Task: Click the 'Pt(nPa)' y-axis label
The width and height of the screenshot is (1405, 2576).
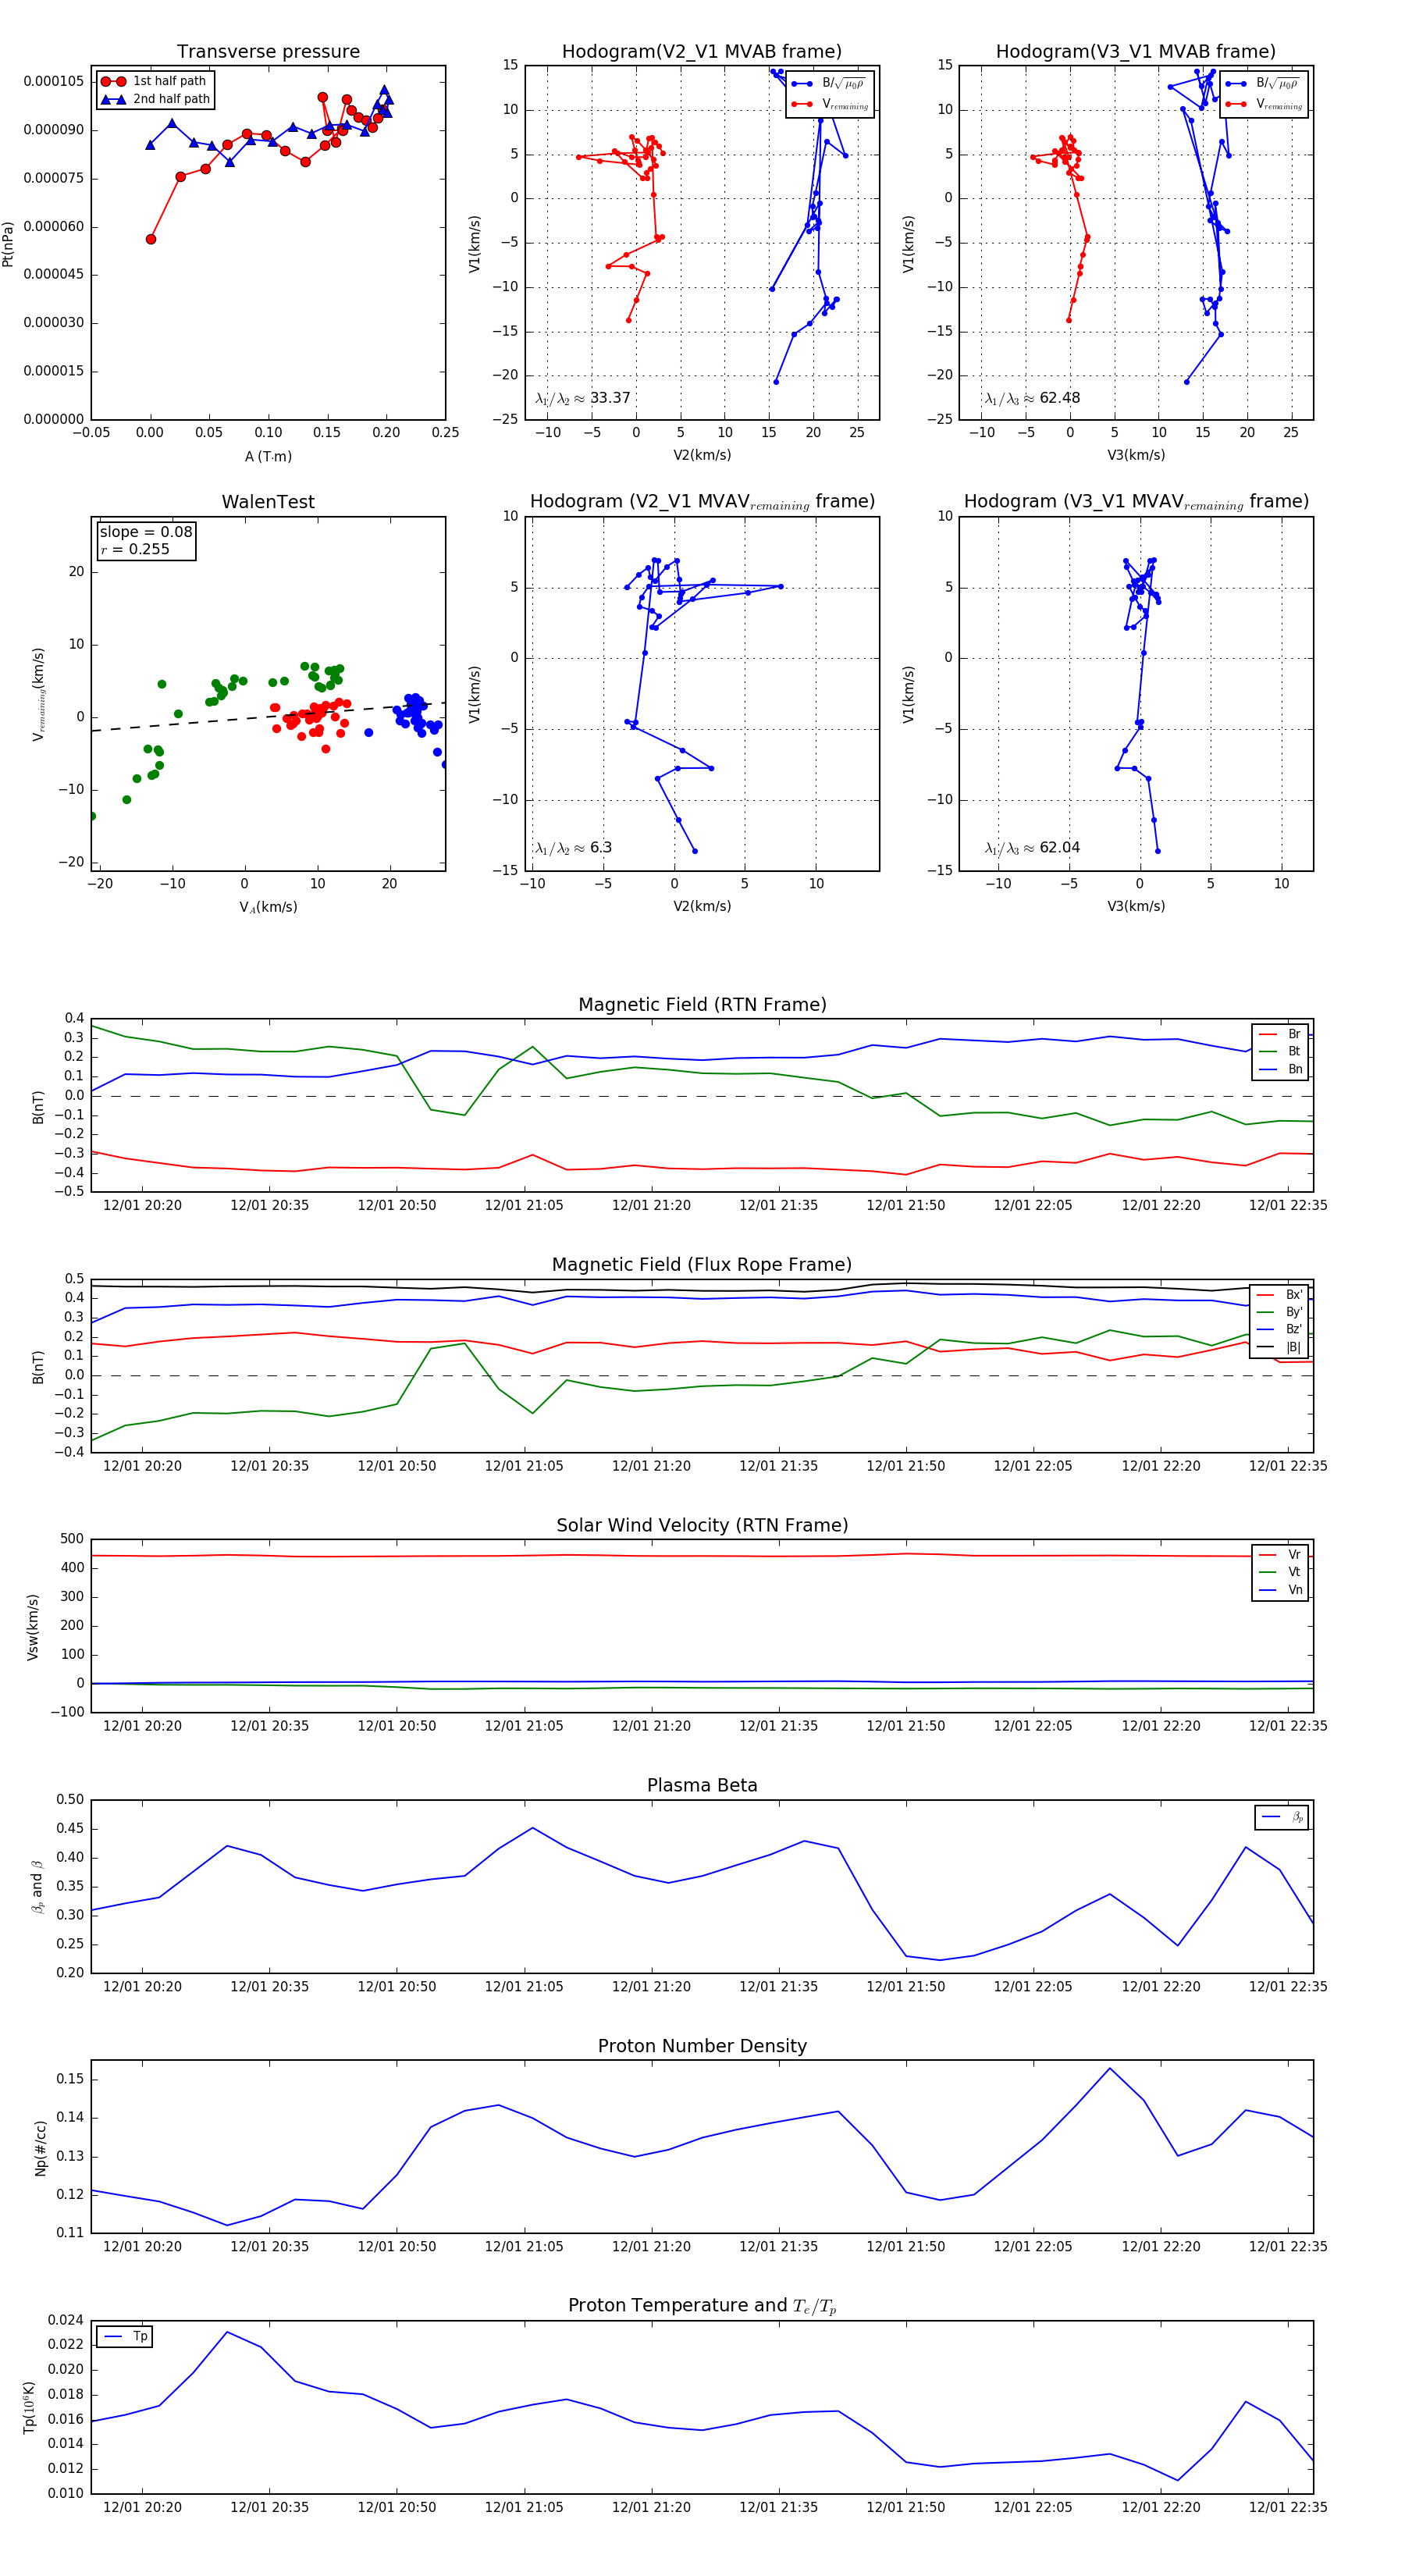Action: pyautogui.click(x=8, y=243)
